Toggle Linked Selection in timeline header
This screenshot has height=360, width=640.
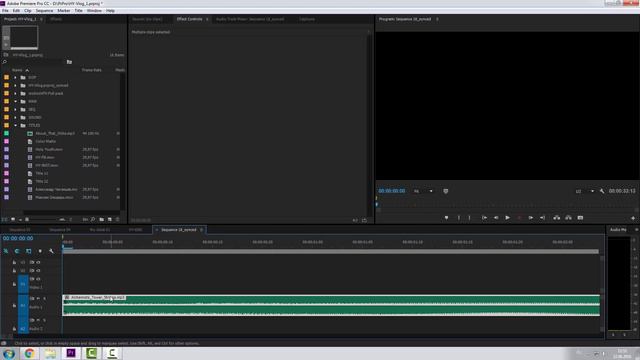(29, 251)
